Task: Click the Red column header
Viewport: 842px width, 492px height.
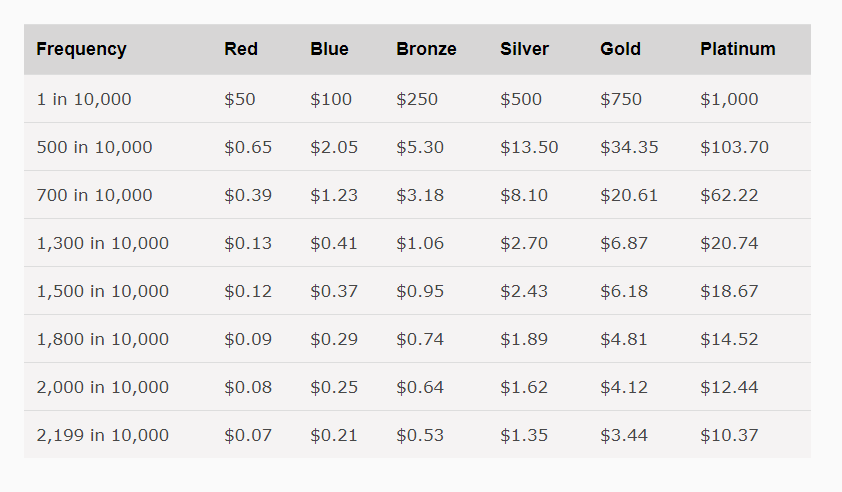Action: (x=241, y=49)
